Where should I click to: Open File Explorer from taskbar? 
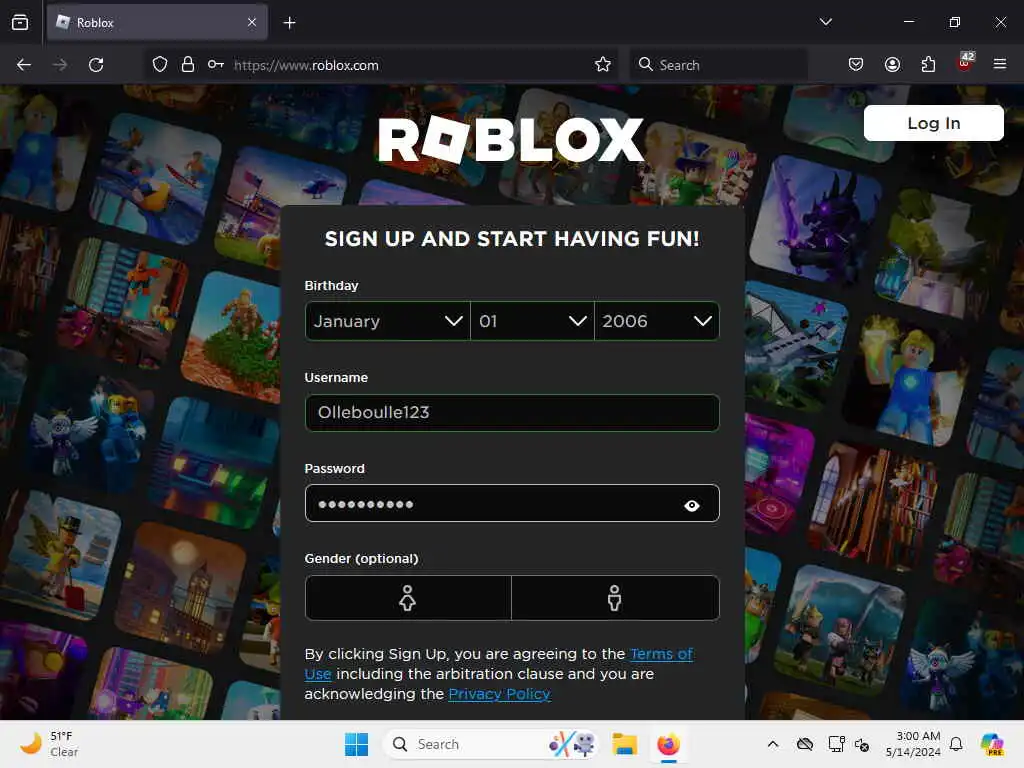pyautogui.click(x=624, y=744)
